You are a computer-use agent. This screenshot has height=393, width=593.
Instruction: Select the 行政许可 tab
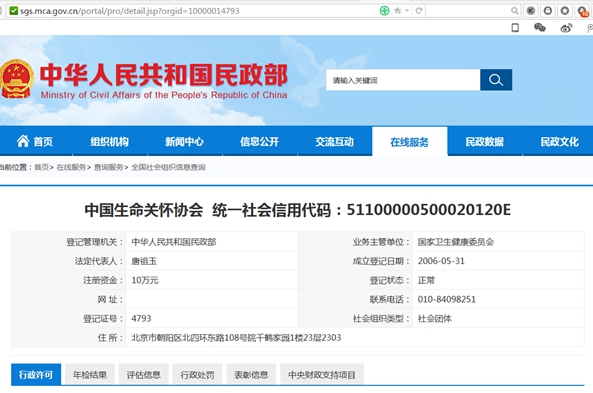[36, 374]
